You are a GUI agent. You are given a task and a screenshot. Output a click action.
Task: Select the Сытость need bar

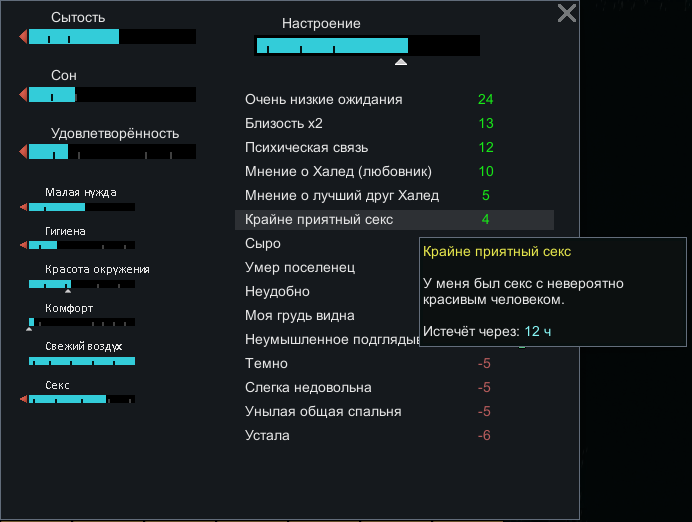112,37
